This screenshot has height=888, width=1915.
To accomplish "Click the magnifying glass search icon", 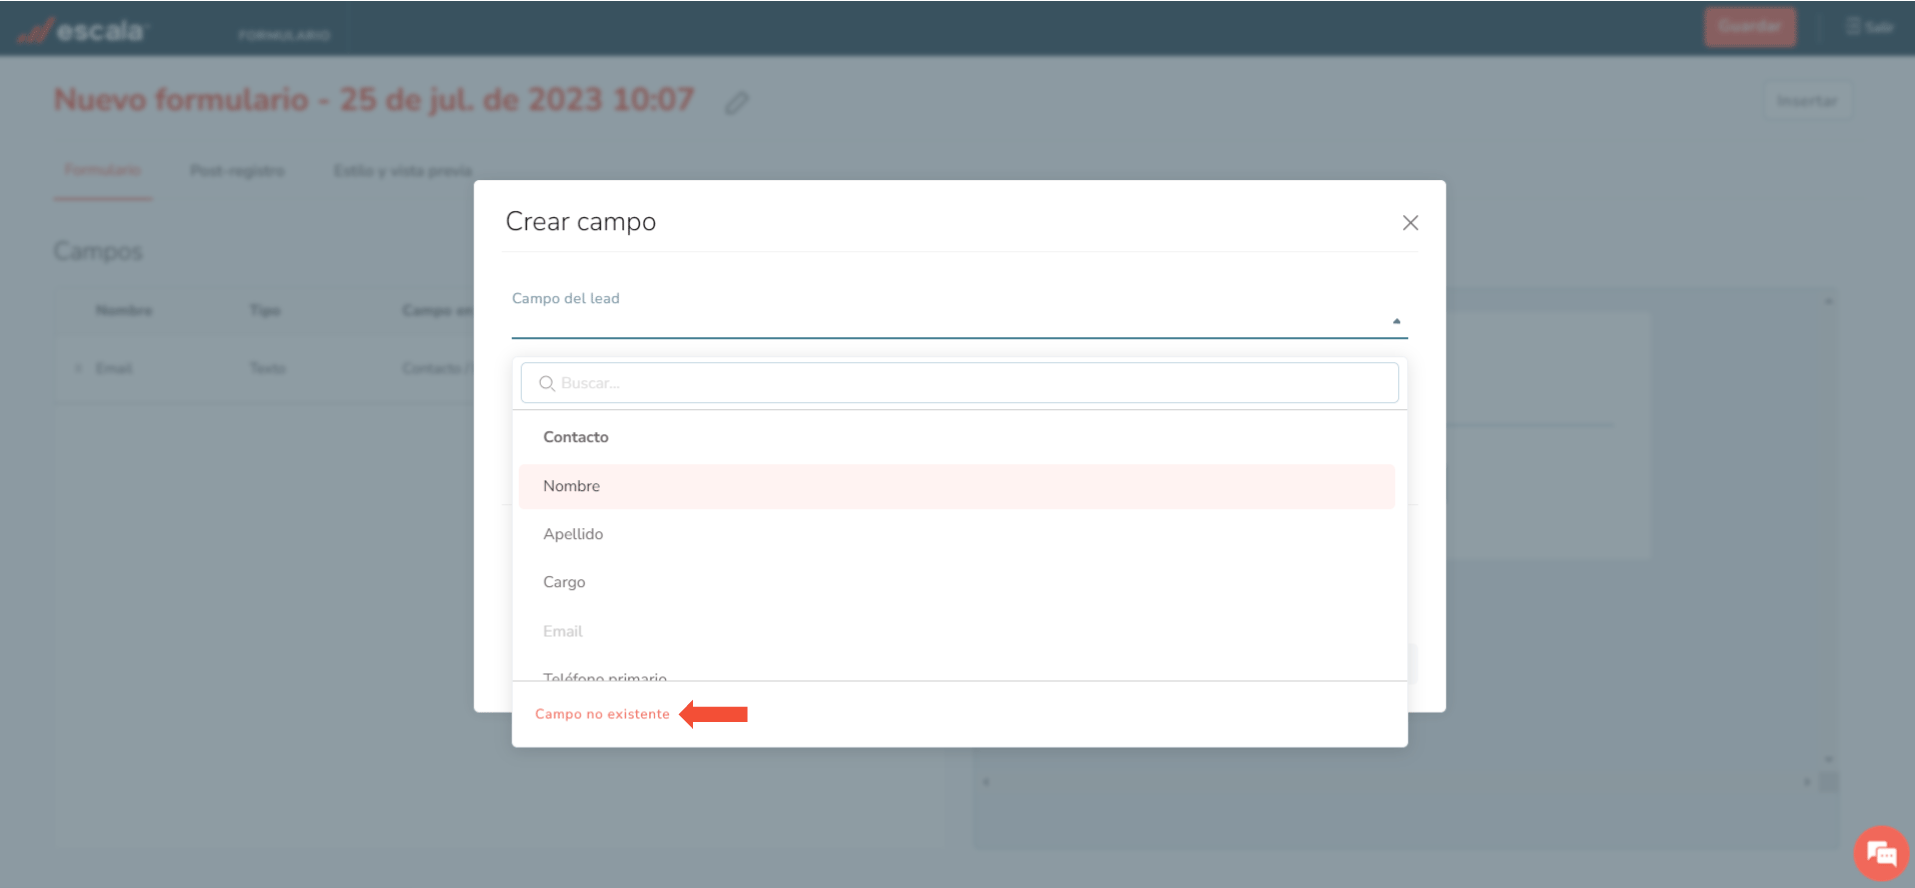I will (547, 383).
